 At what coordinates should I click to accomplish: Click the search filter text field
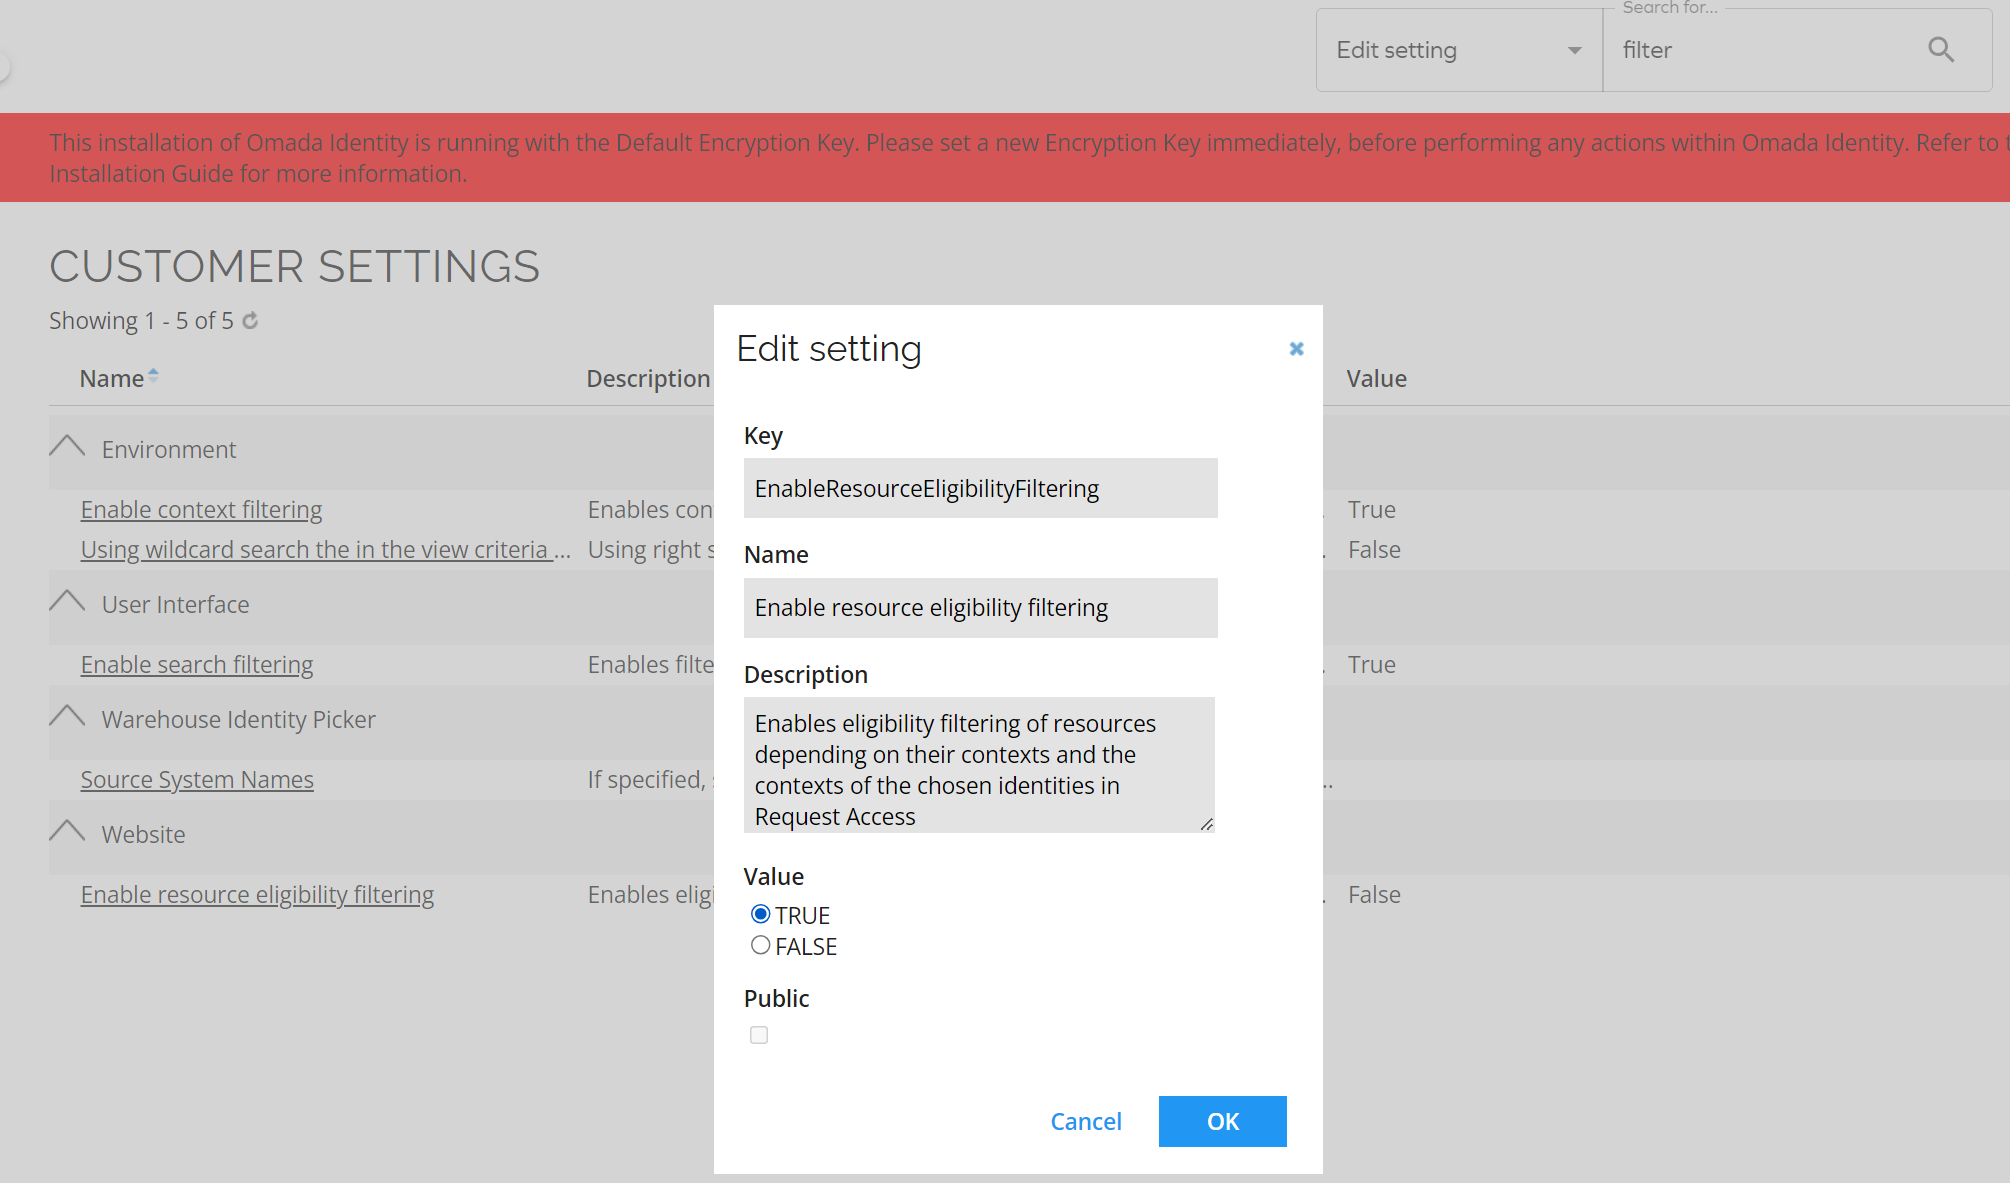pos(1760,50)
